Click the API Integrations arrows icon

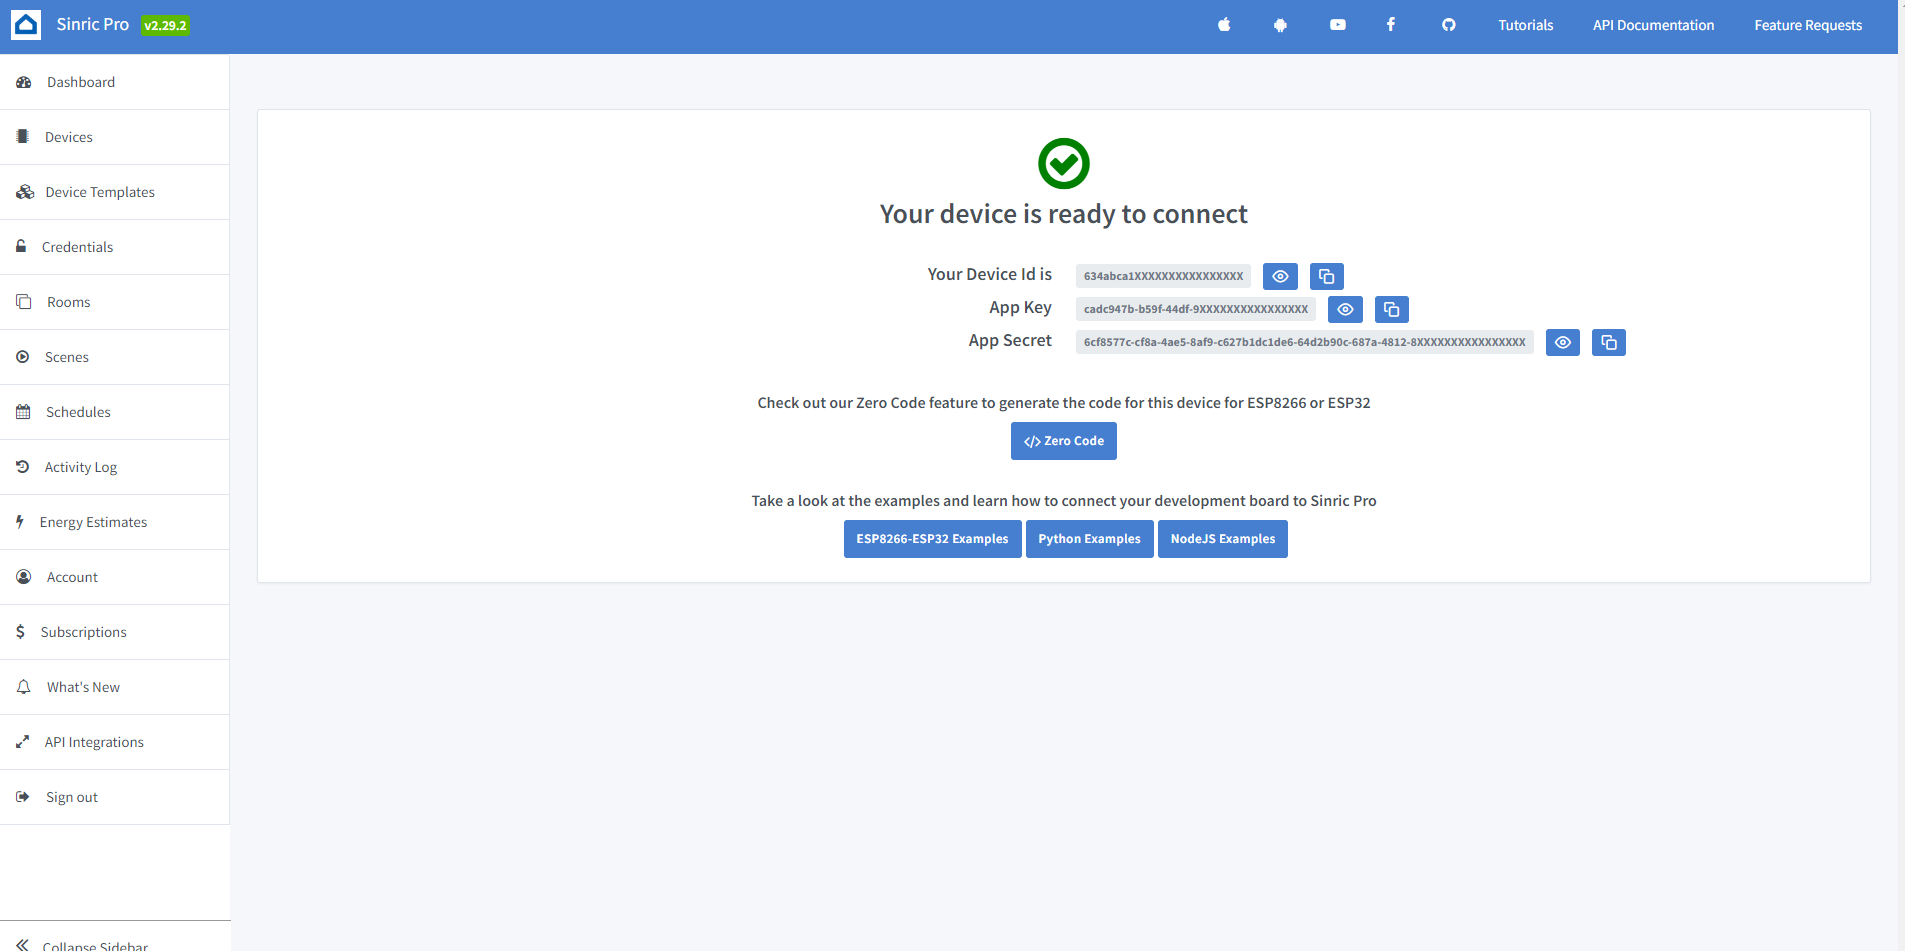click(x=23, y=742)
